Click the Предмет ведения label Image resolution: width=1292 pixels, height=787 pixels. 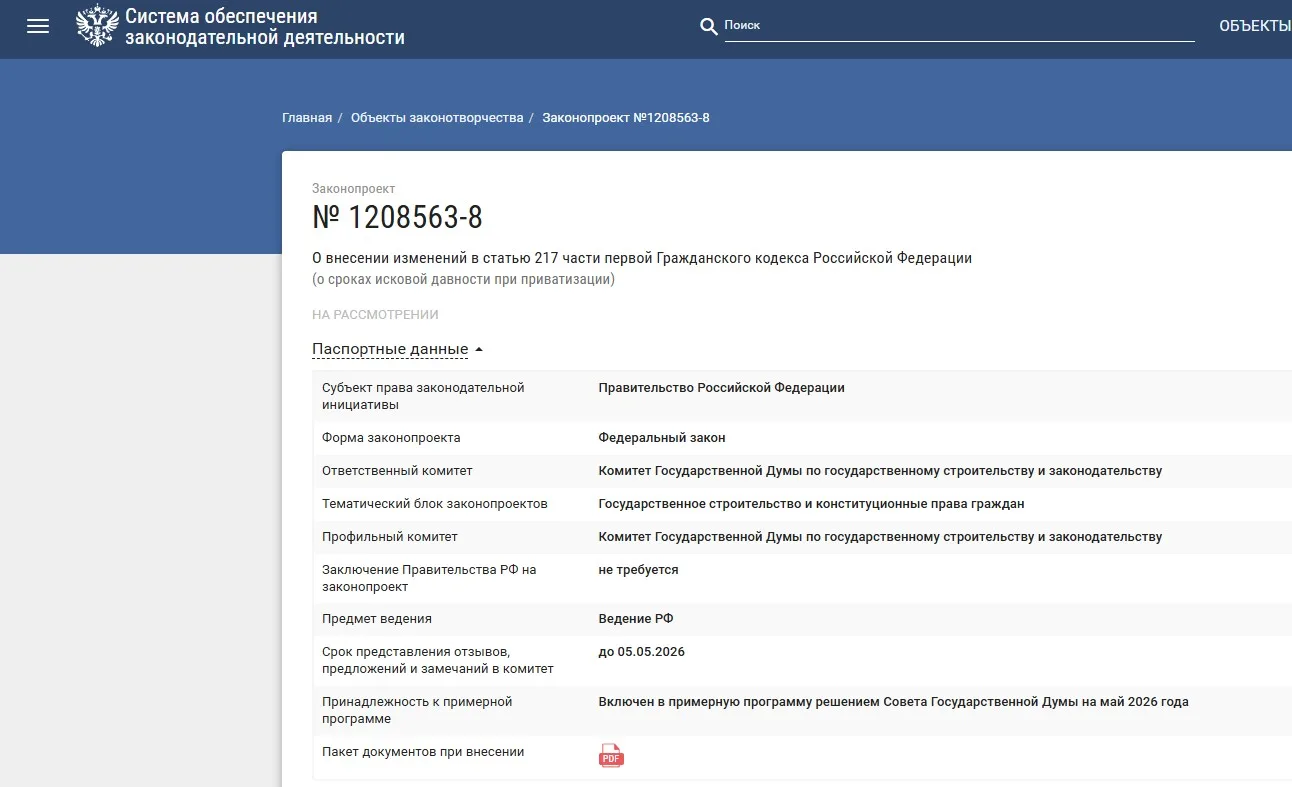pyautogui.click(x=377, y=619)
